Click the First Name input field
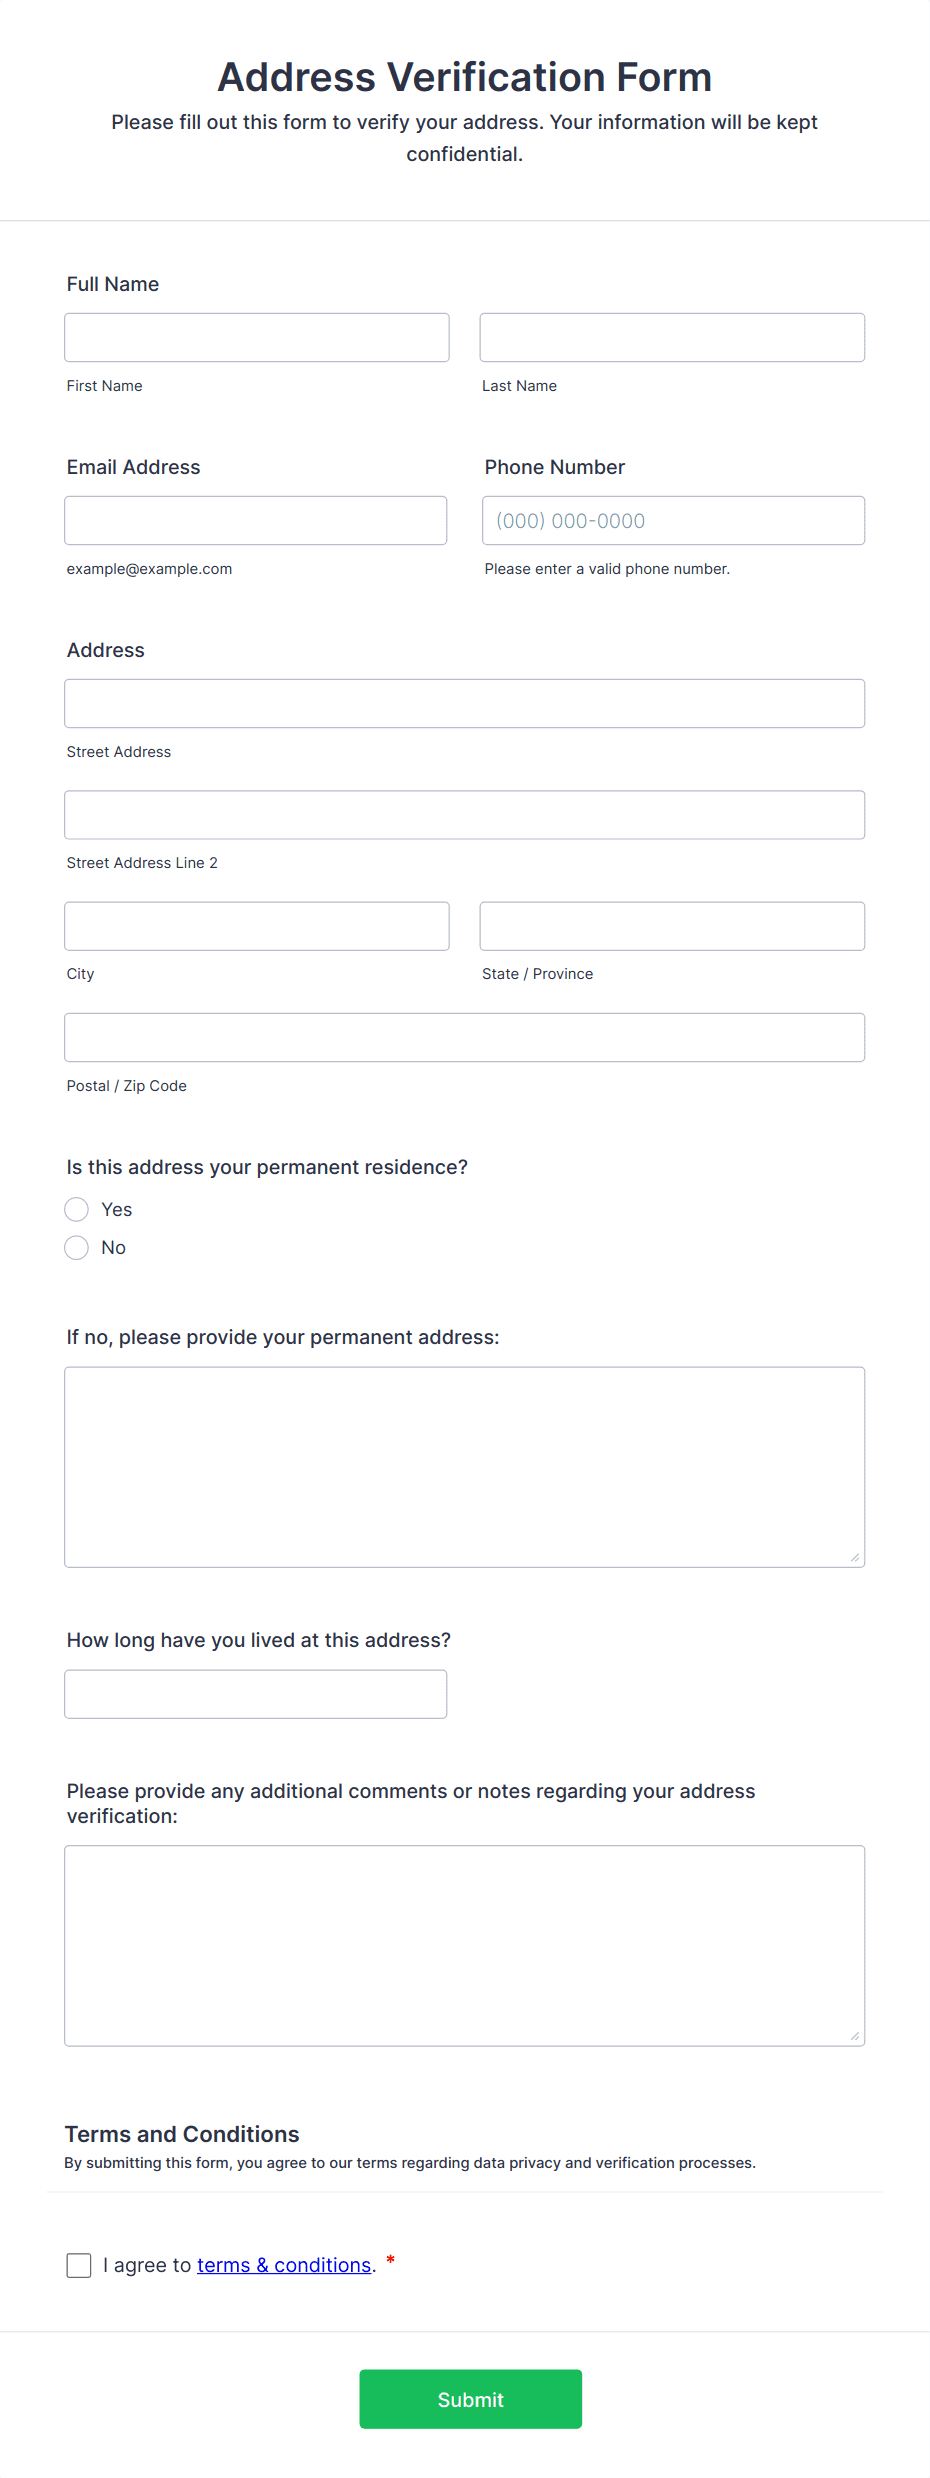This screenshot has height=2478, width=930. tap(256, 337)
